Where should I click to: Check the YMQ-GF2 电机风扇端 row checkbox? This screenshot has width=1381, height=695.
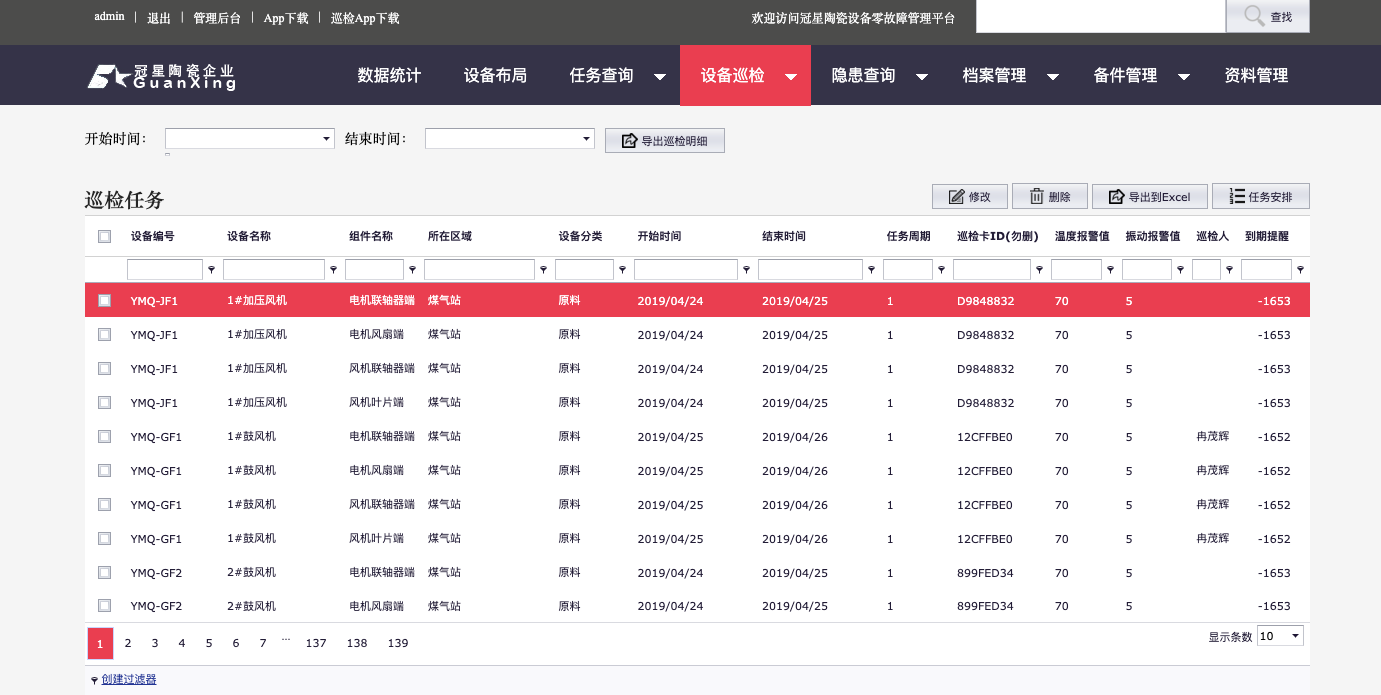click(104, 606)
